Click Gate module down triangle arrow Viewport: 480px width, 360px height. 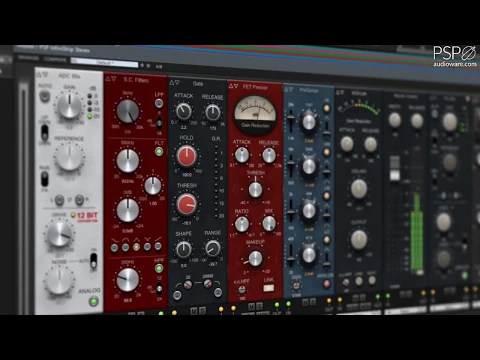tap(178, 82)
